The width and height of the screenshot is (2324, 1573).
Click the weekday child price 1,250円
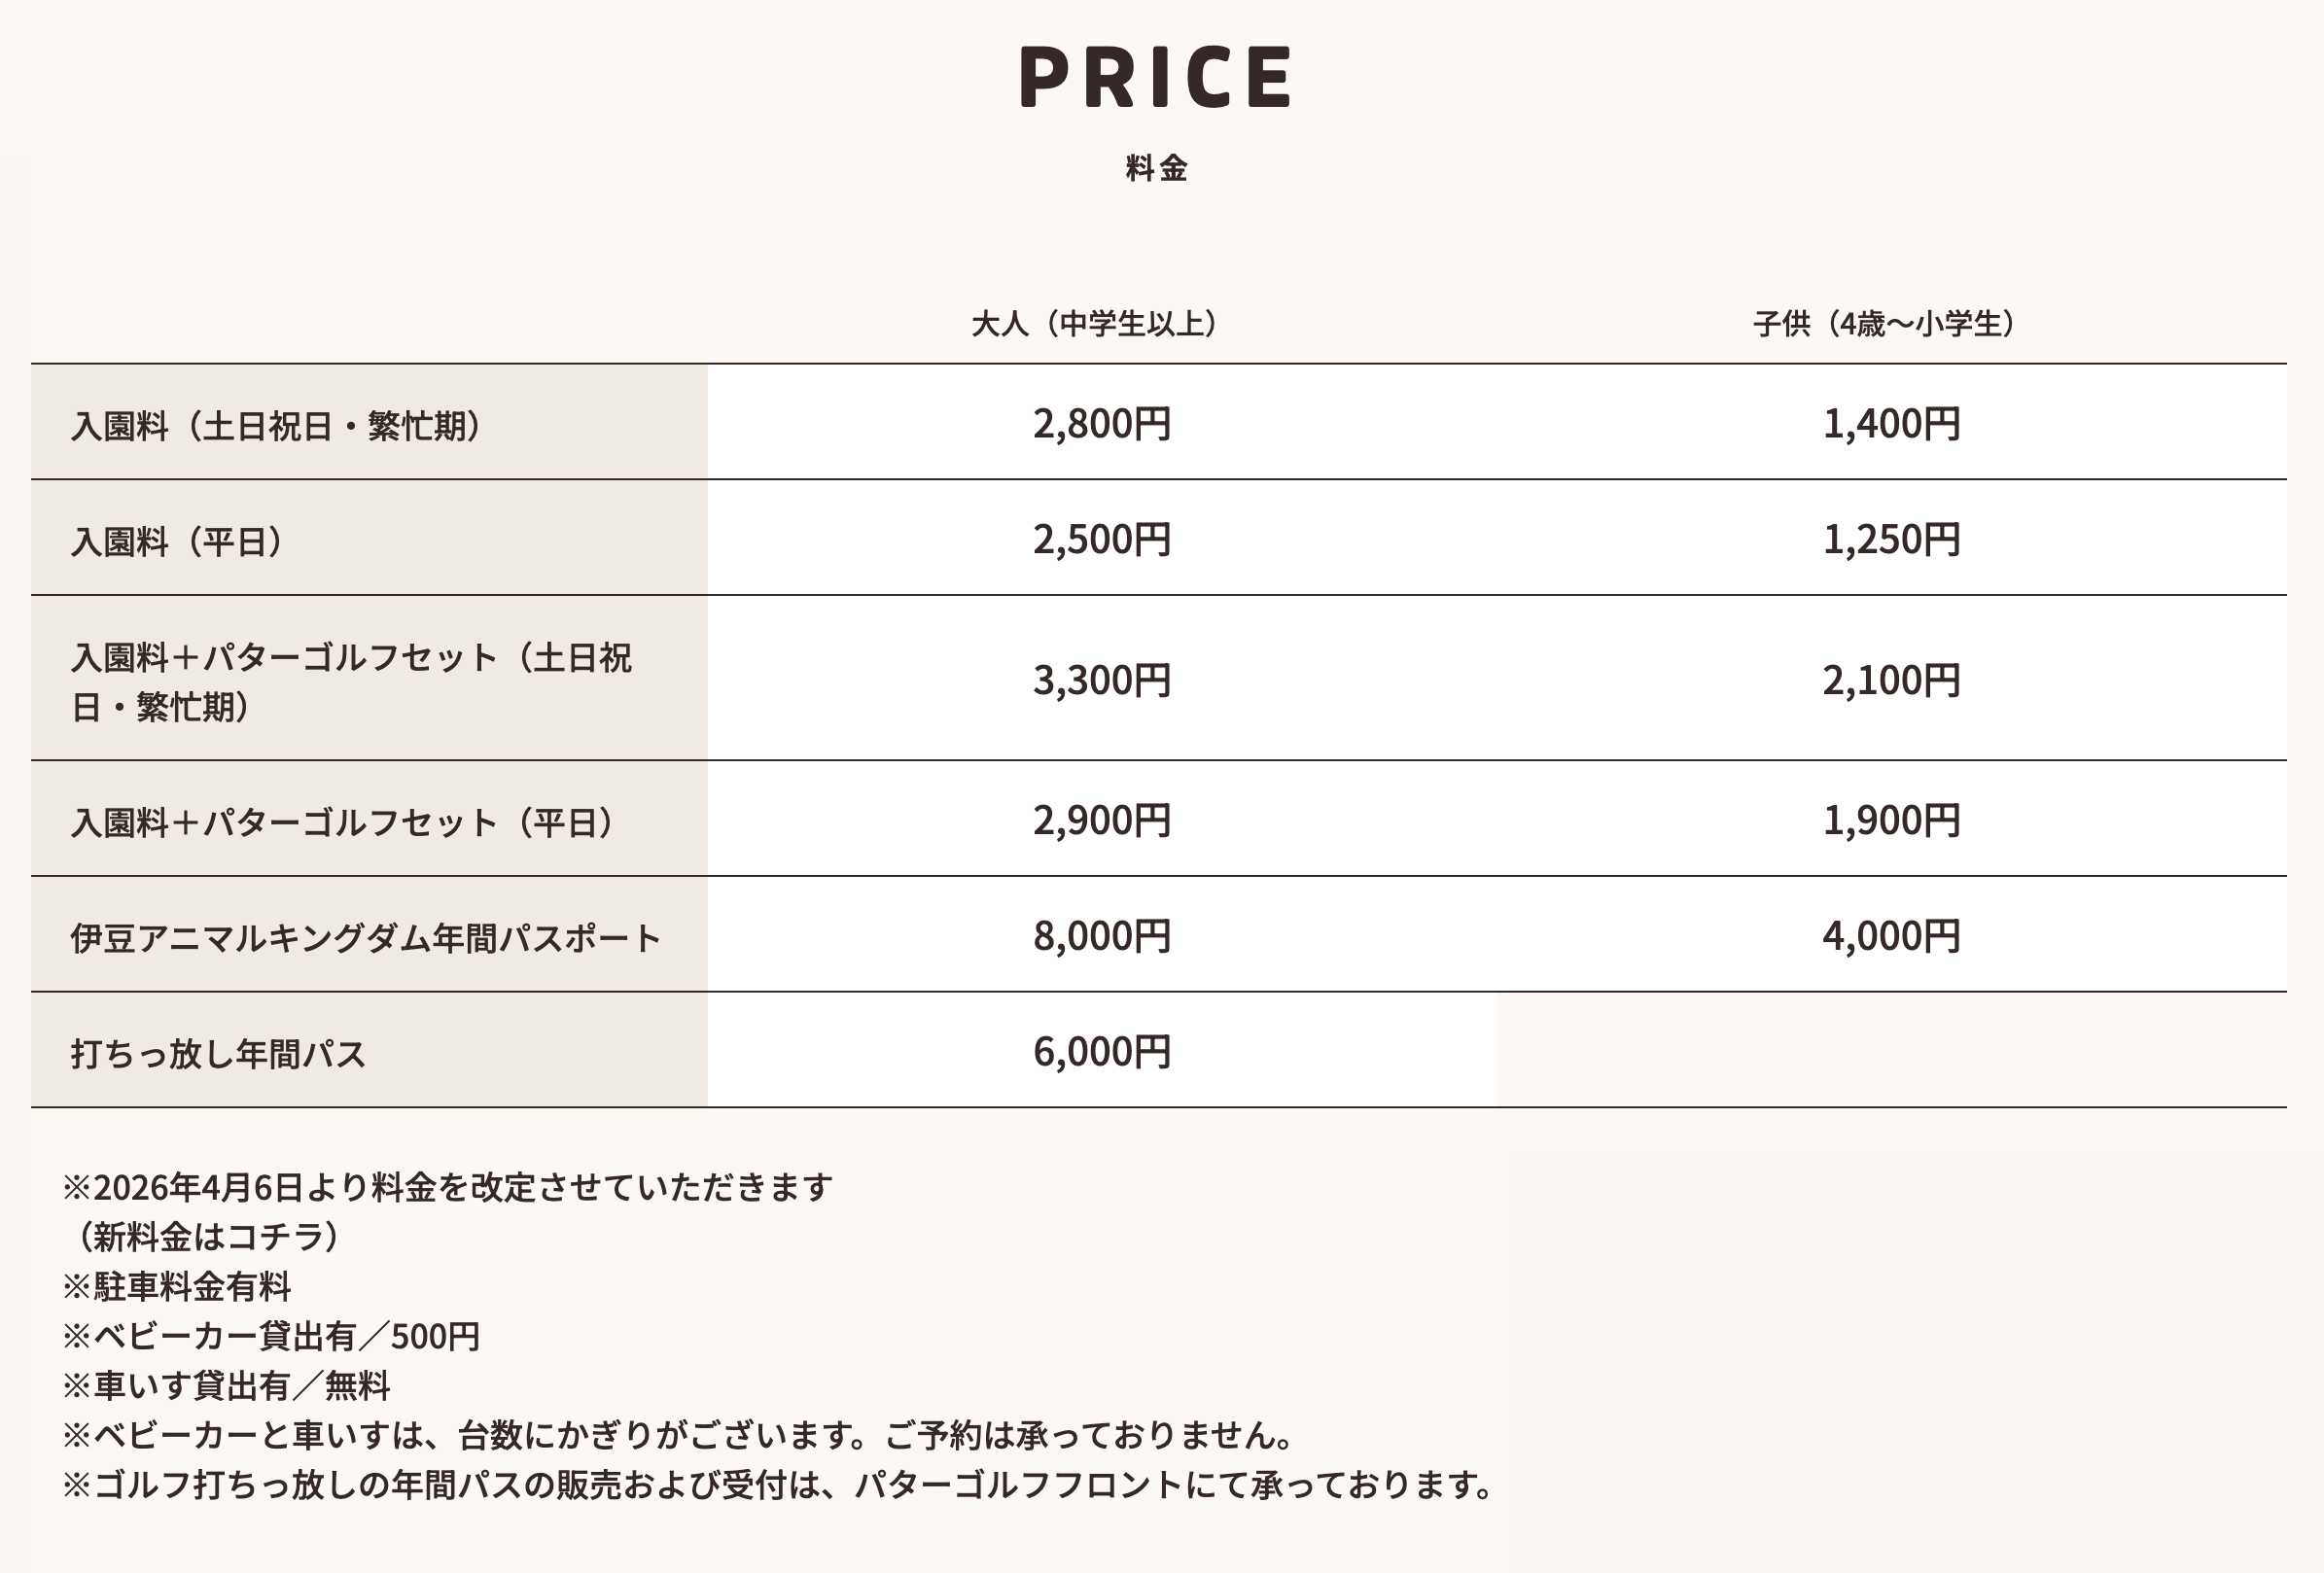point(1890,540)
